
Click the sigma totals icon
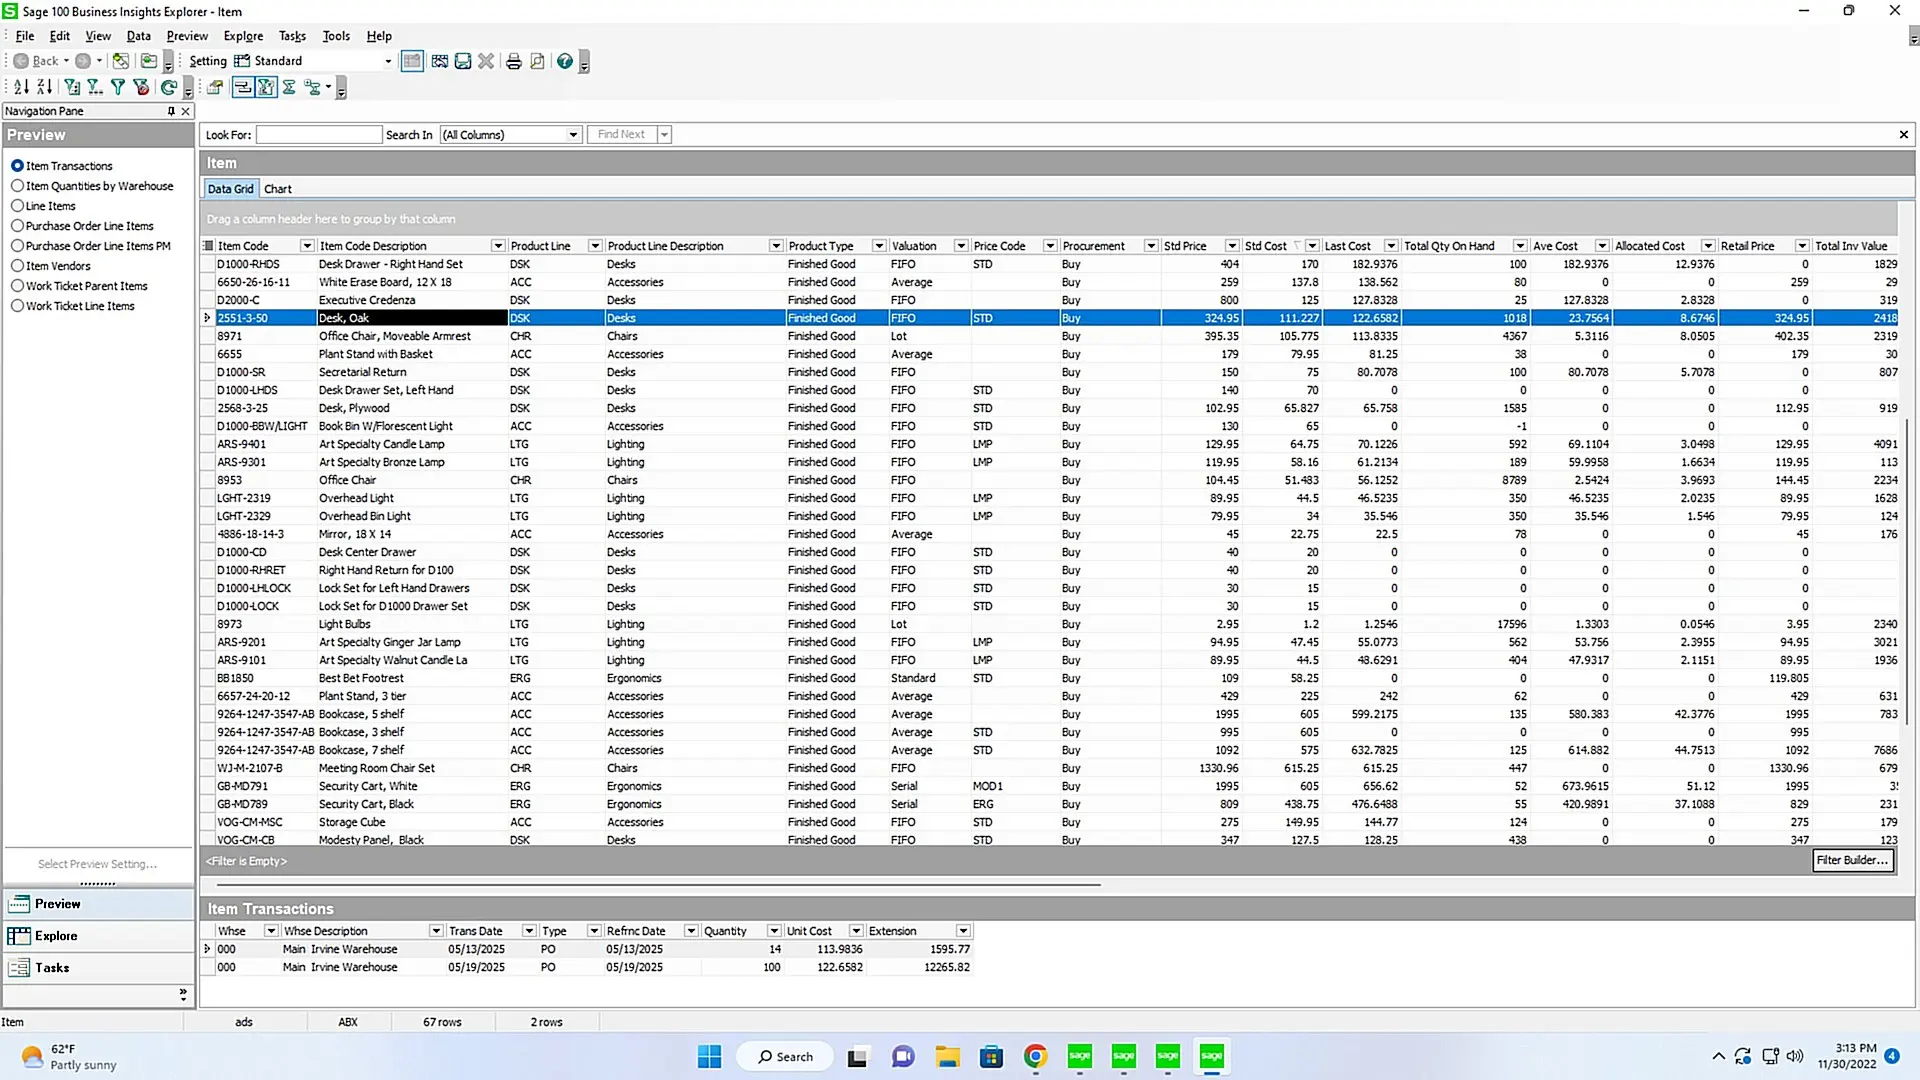pos(289,87)
